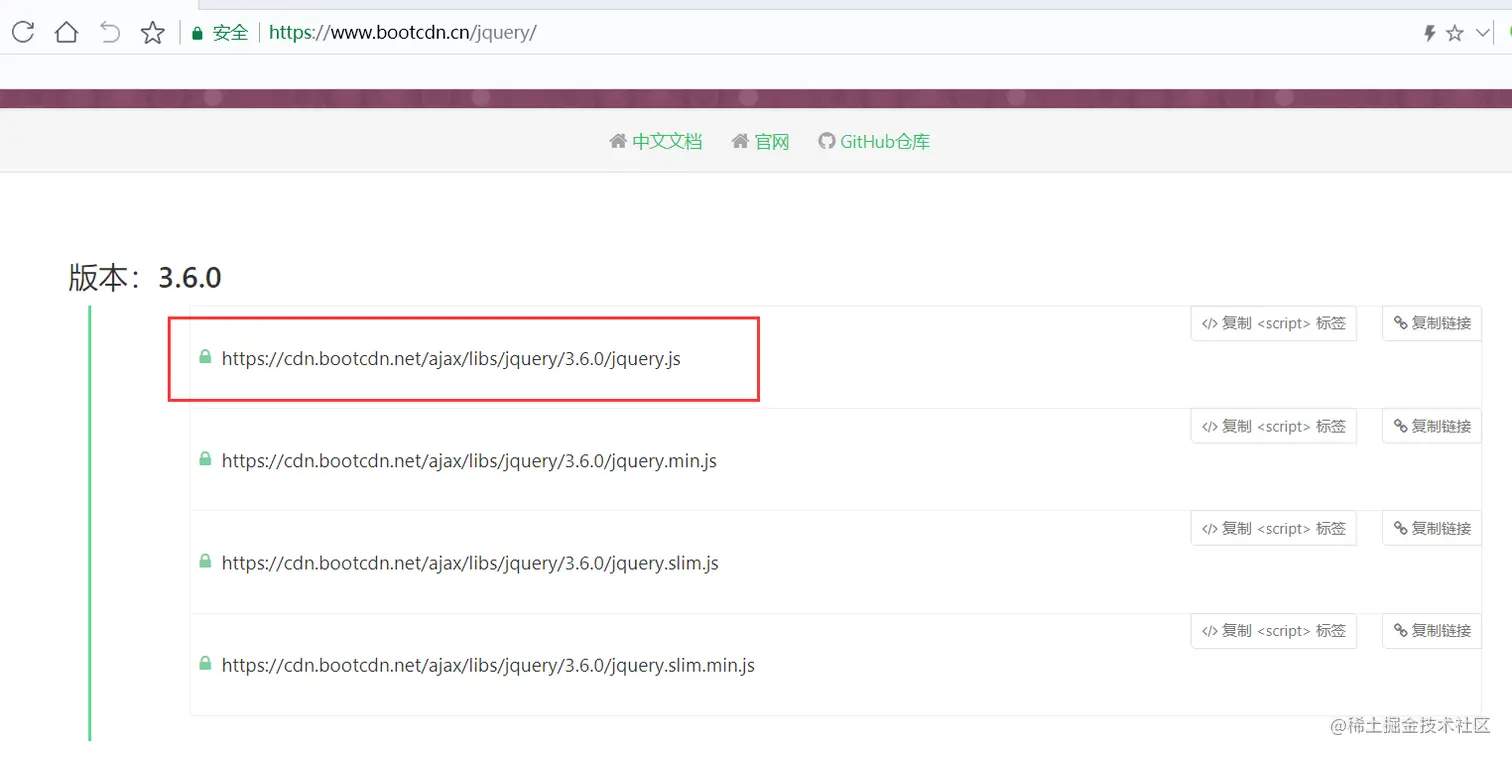Viewport: 1512px width, 757px height.
Task: Click star icon at address bar right
Action: click(x=1455, y=33)
